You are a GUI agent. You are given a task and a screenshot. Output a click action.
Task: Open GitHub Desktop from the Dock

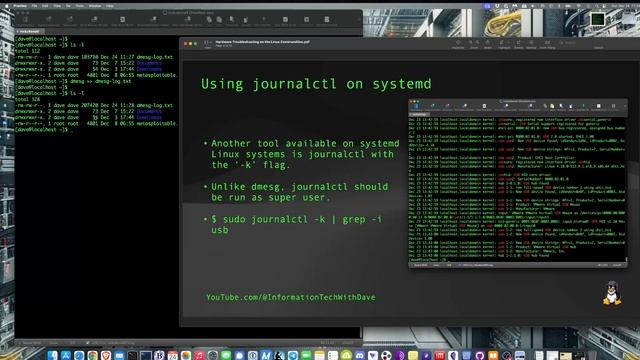pos(480,355)
